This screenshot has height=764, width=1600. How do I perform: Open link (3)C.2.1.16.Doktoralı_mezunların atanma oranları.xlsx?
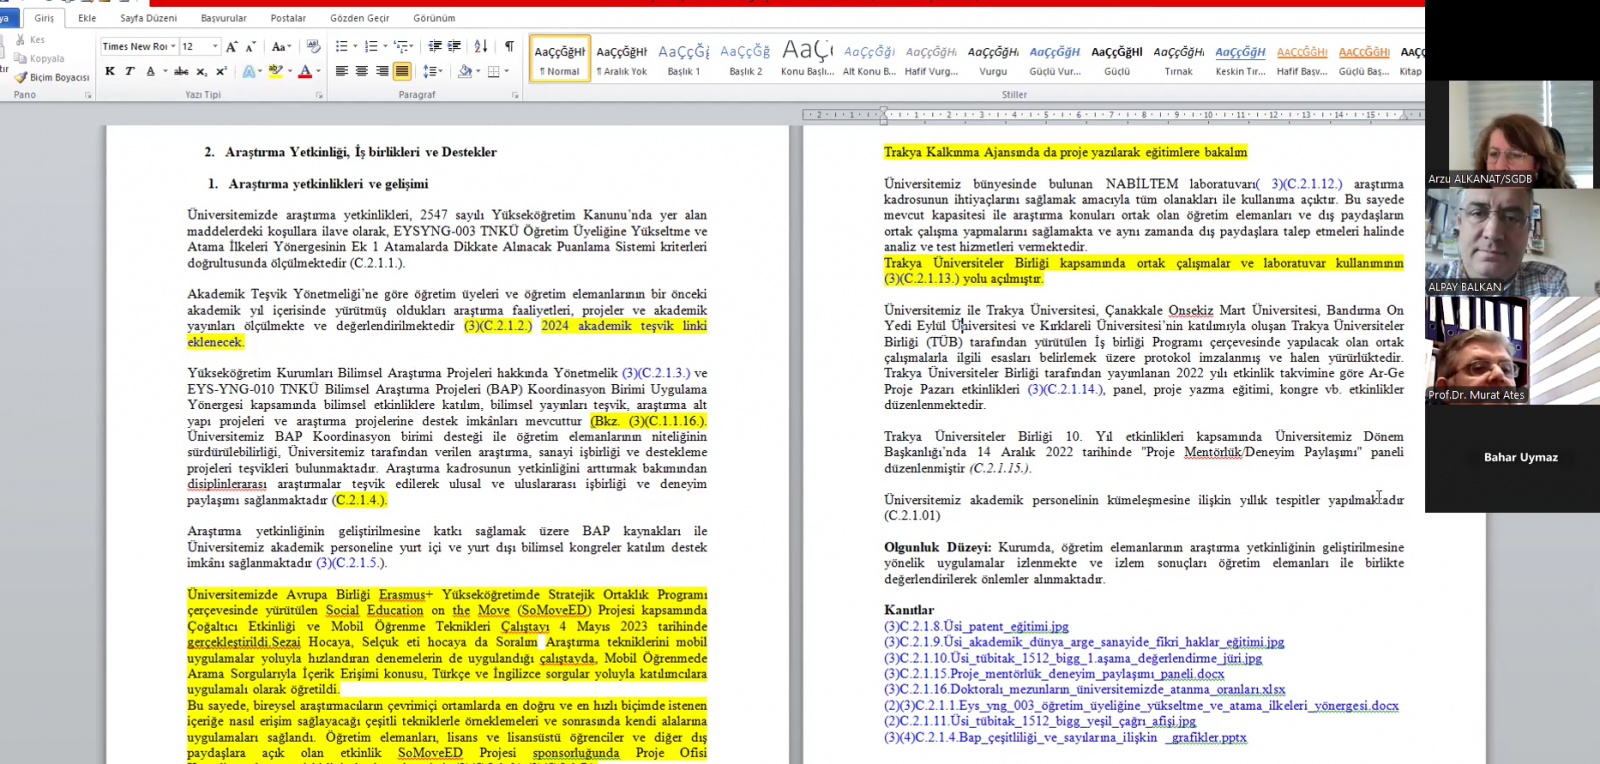tap(1085, 690)
